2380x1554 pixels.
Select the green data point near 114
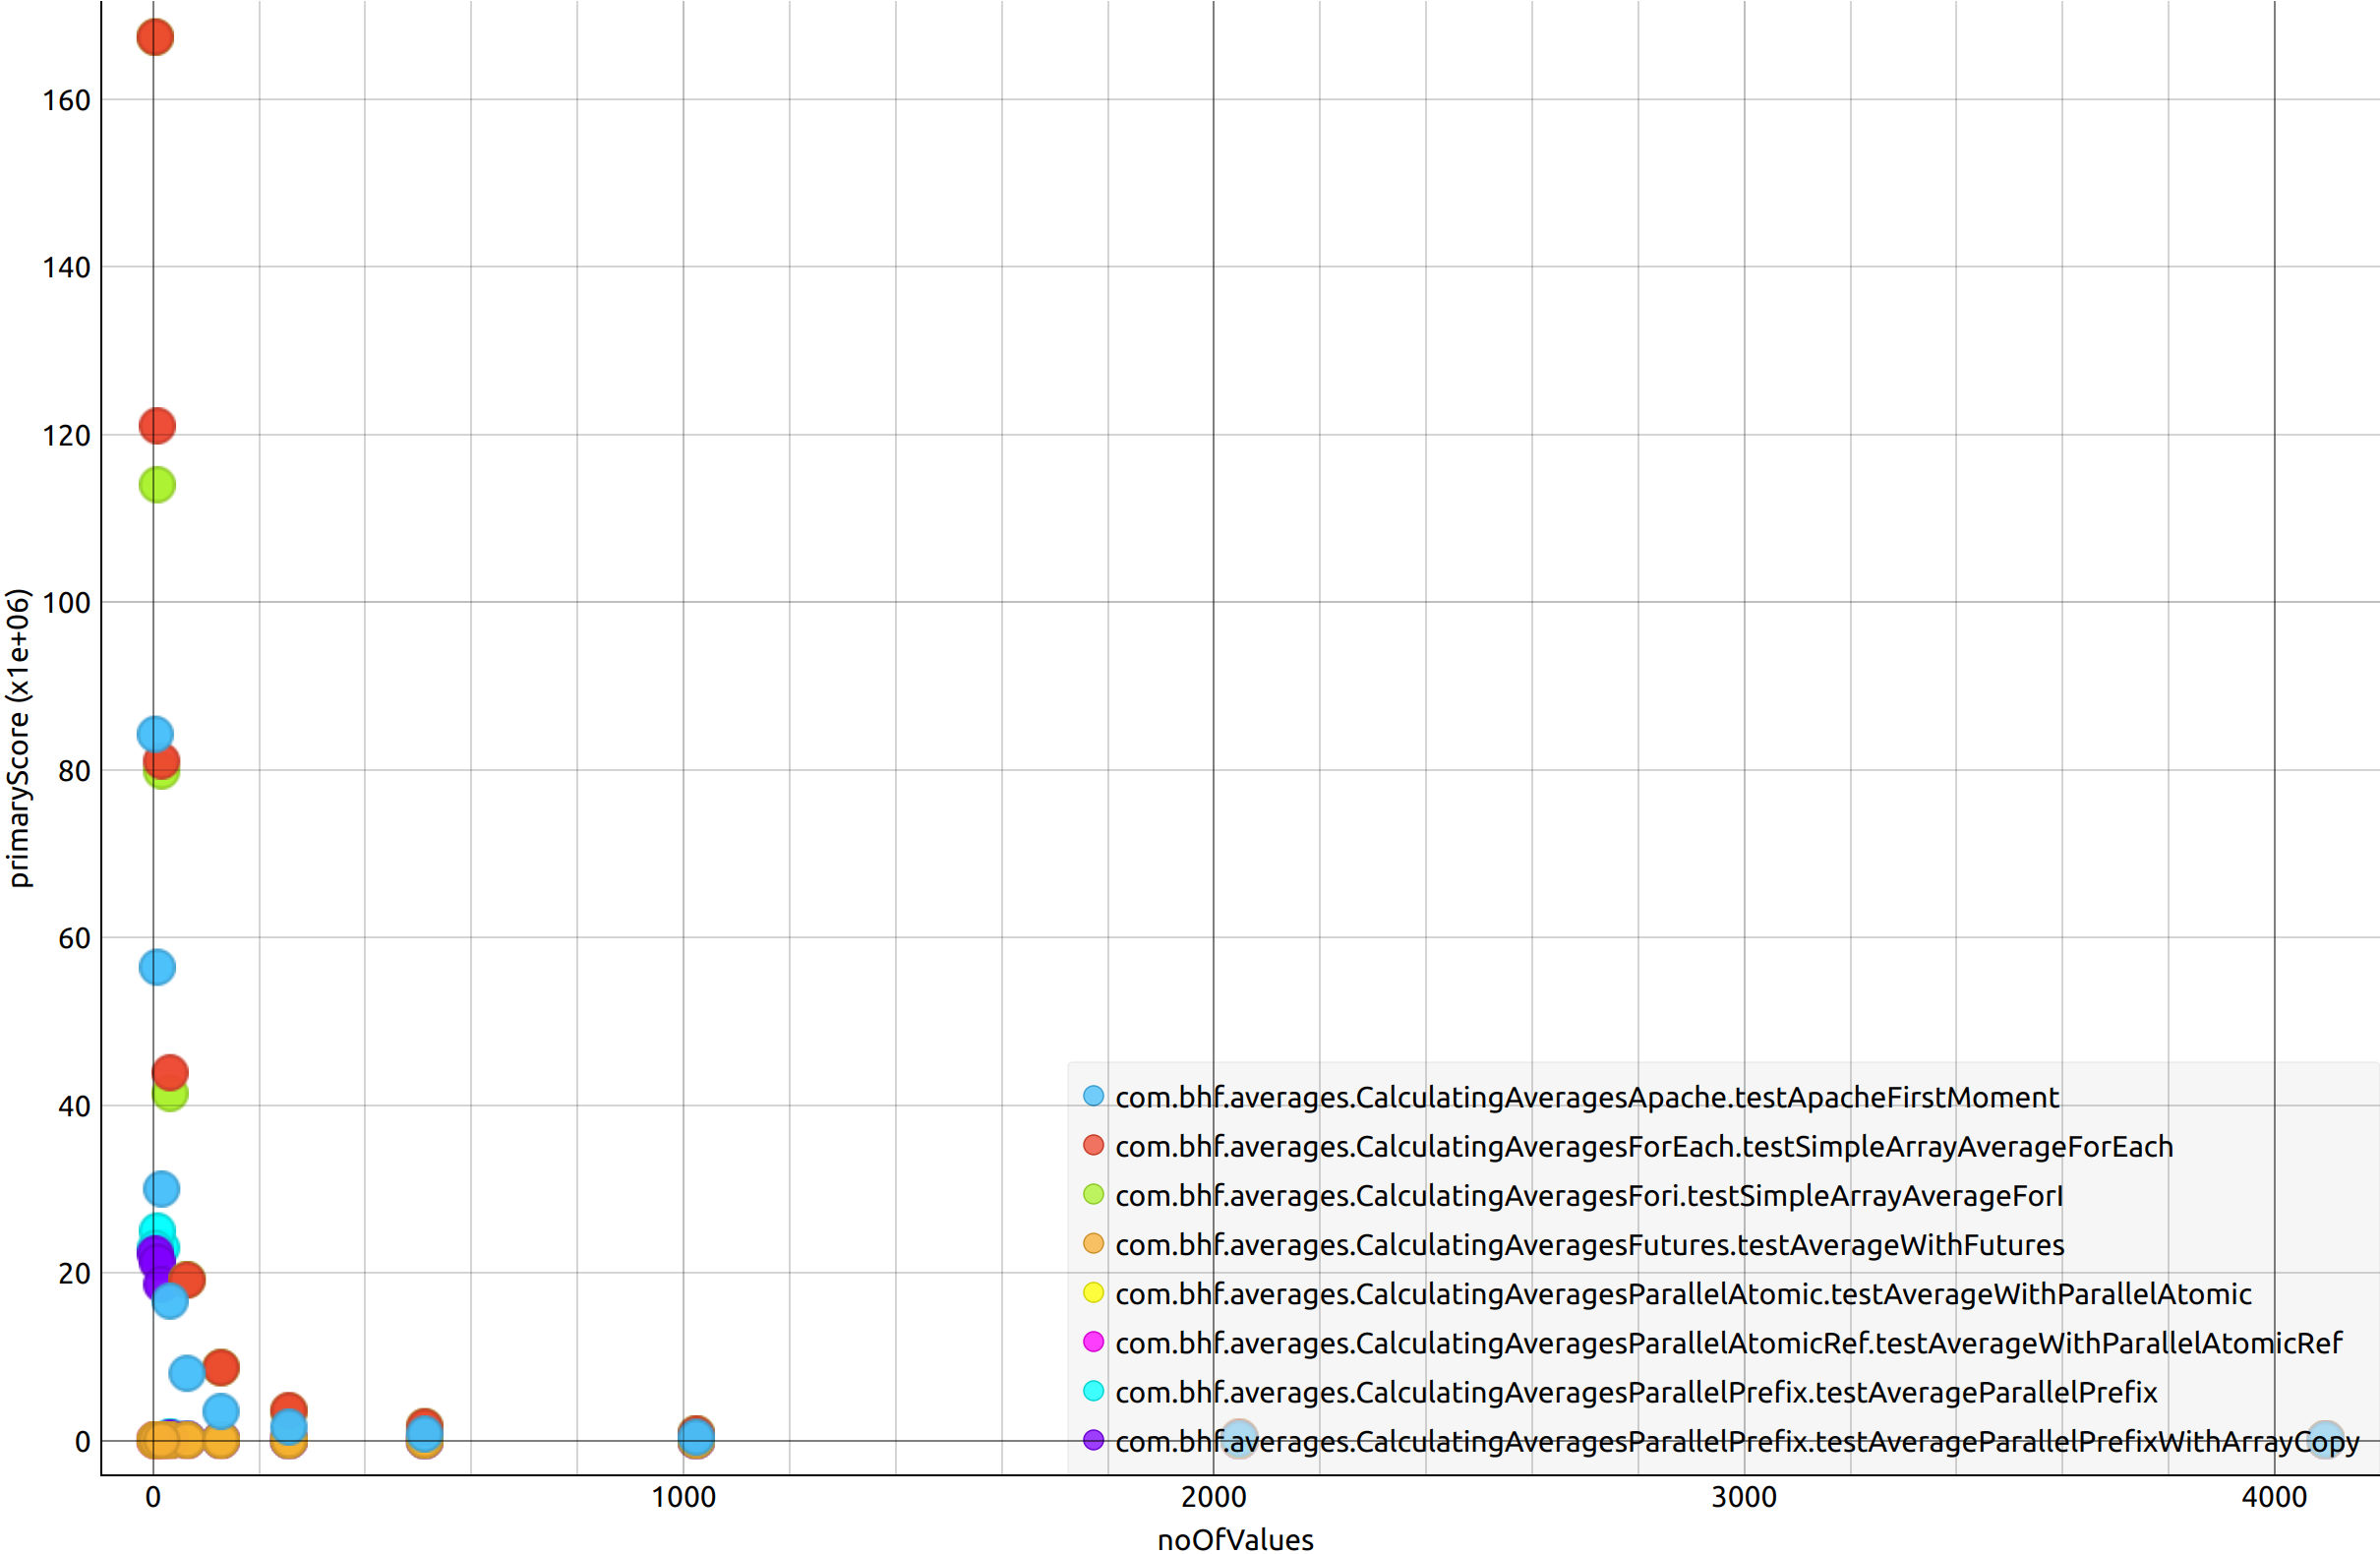click(x=157, y=485)
